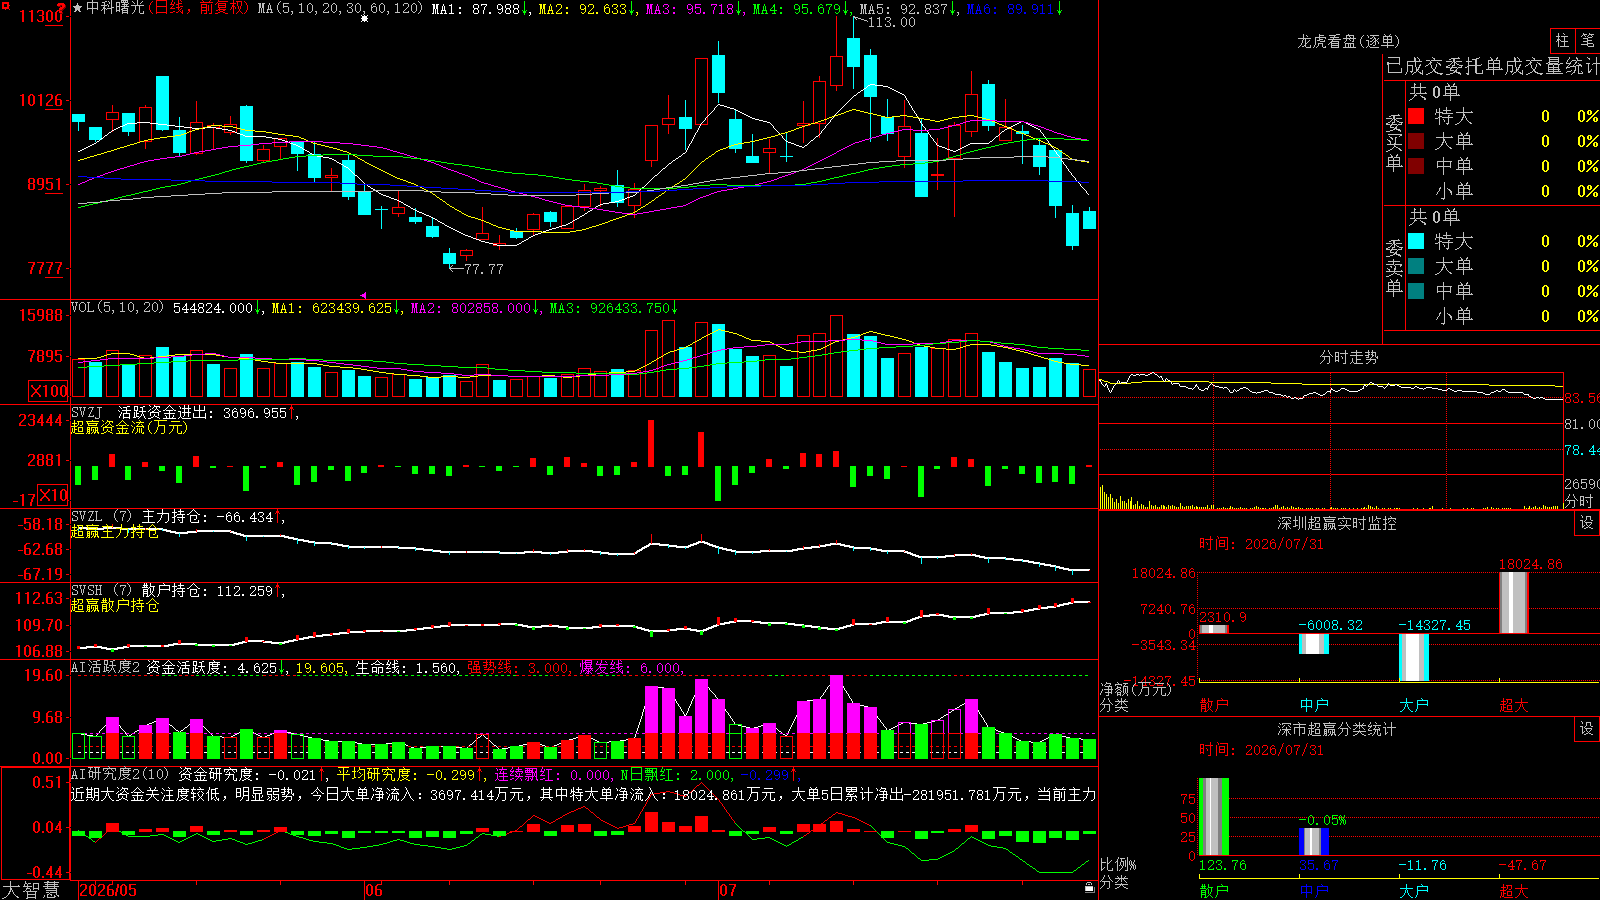Viewport: 1600px width, 900px height.
Task: Click the SVSH (7) indicator name
Action: click(101, 591)
